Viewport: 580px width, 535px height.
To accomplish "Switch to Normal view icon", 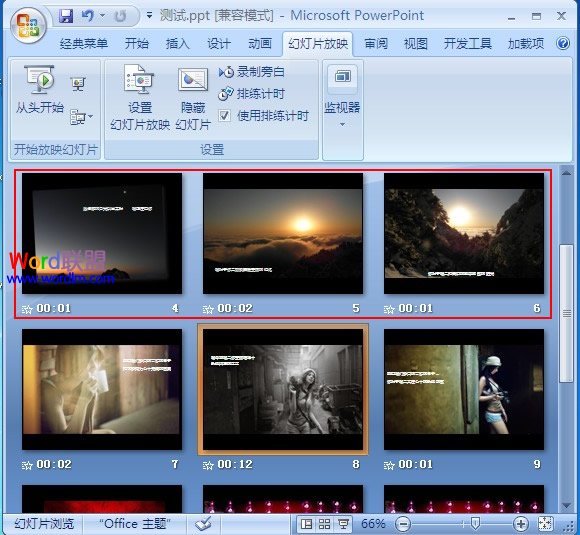I will [x=306, y=524].
